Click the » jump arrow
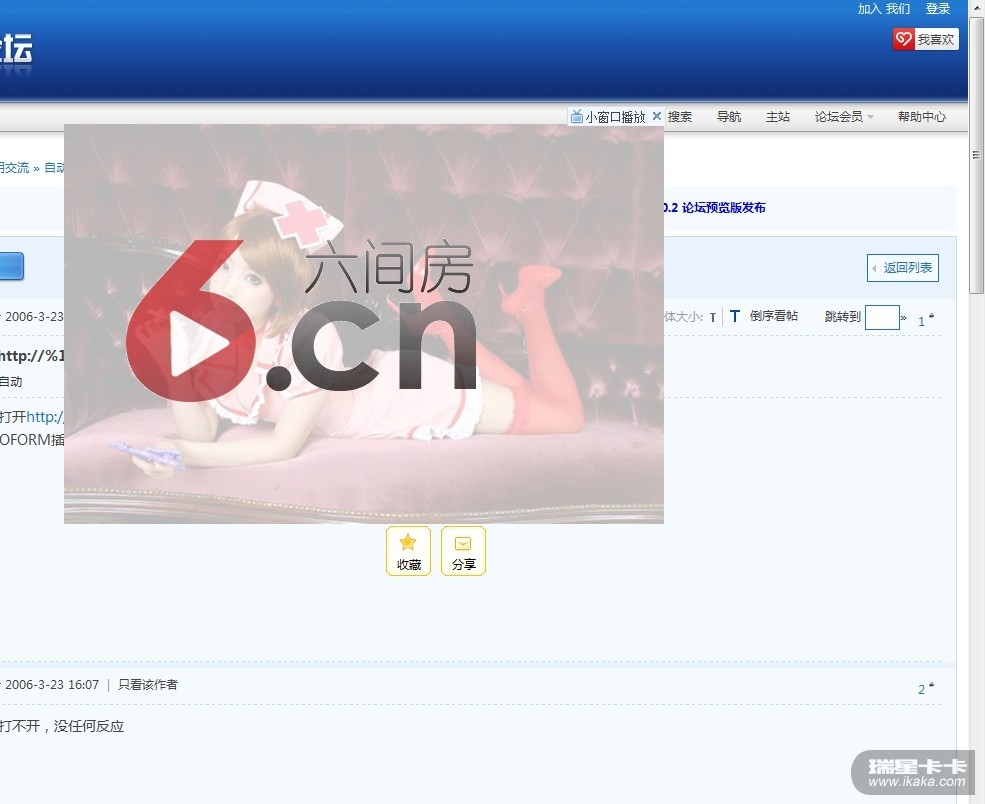Screen dimensions: 985x804 point(903,318)
